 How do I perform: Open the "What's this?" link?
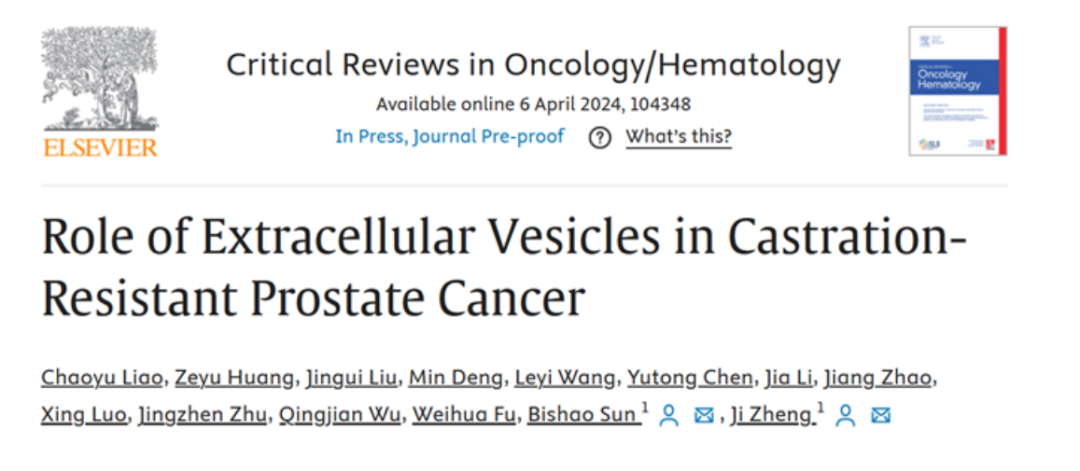coord(678,137)
